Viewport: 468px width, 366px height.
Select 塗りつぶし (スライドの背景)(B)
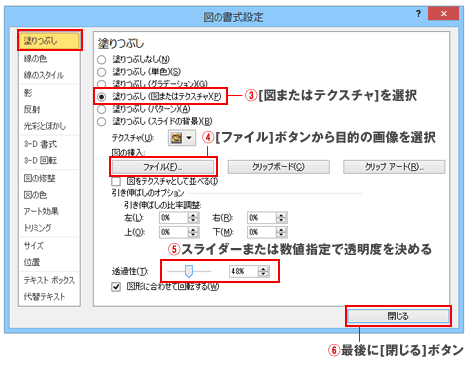101,122
